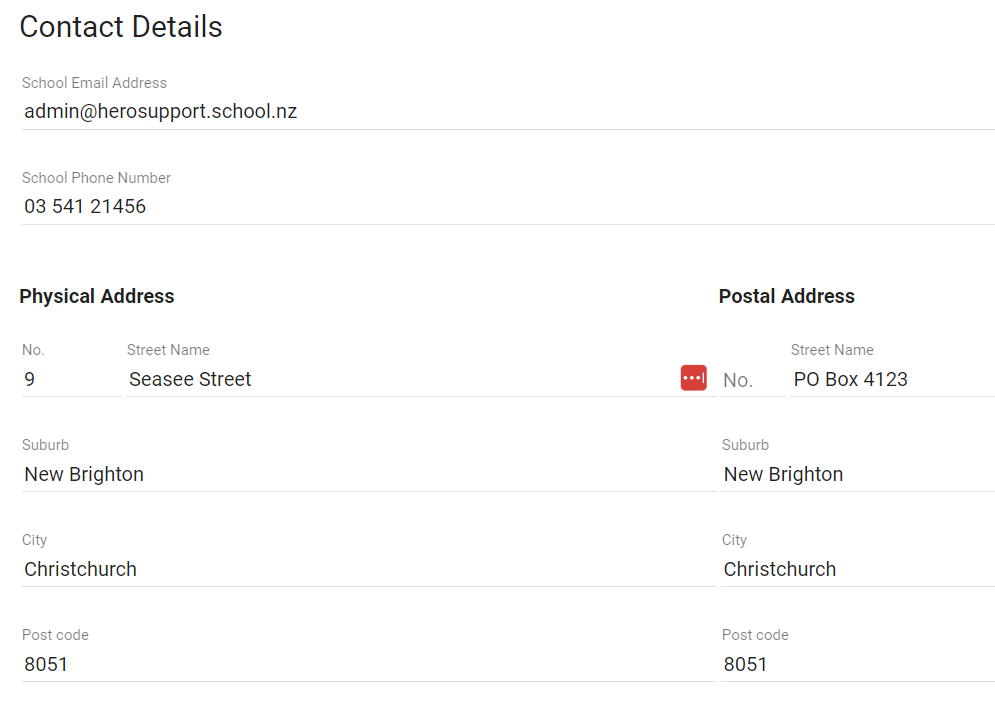Click the Physical Address section heading
The image size is (995, 705).
pyautogui.click(x=97, y=296)
